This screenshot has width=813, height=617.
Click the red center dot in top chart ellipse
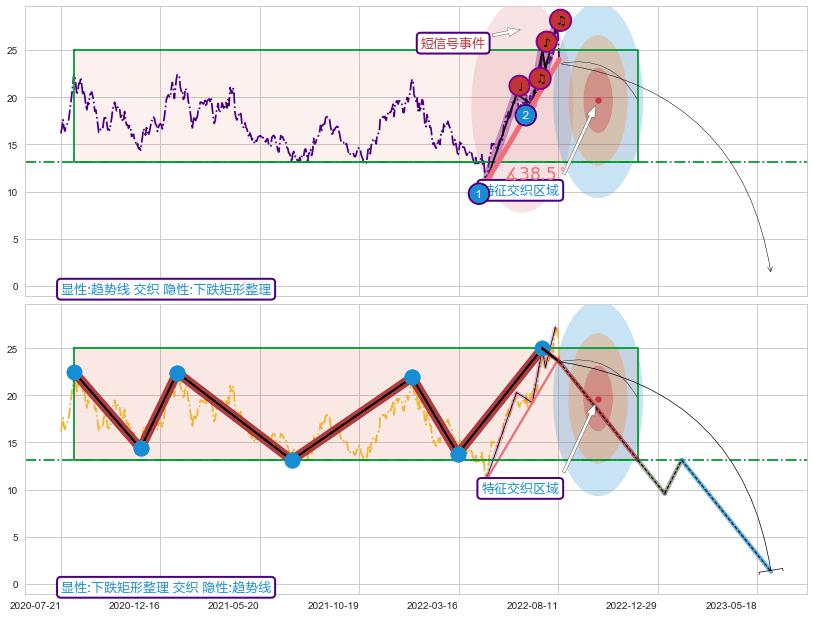(598, 100)
